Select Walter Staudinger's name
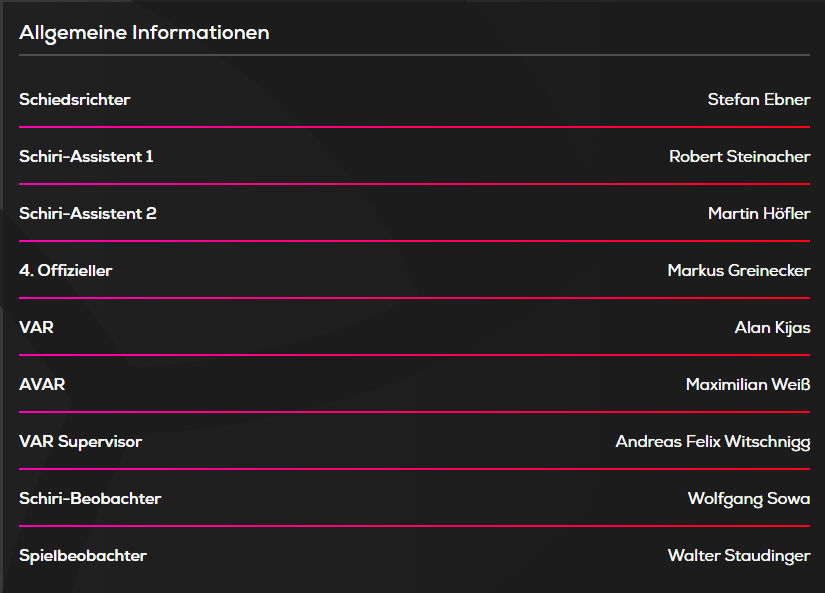Viewport: 825px width, 593px height. (x=738, y=556)
